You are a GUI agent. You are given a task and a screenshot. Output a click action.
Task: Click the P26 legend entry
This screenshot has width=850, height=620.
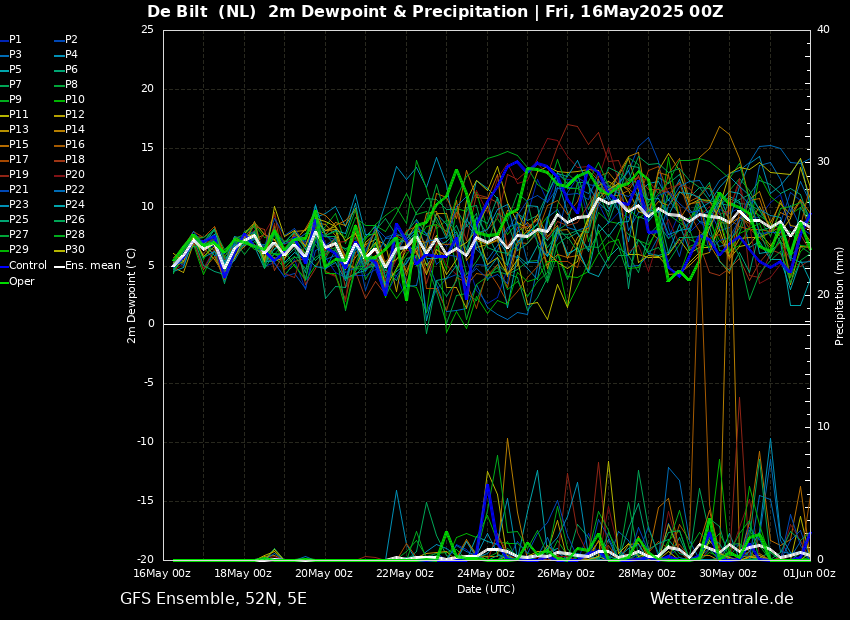69,219
